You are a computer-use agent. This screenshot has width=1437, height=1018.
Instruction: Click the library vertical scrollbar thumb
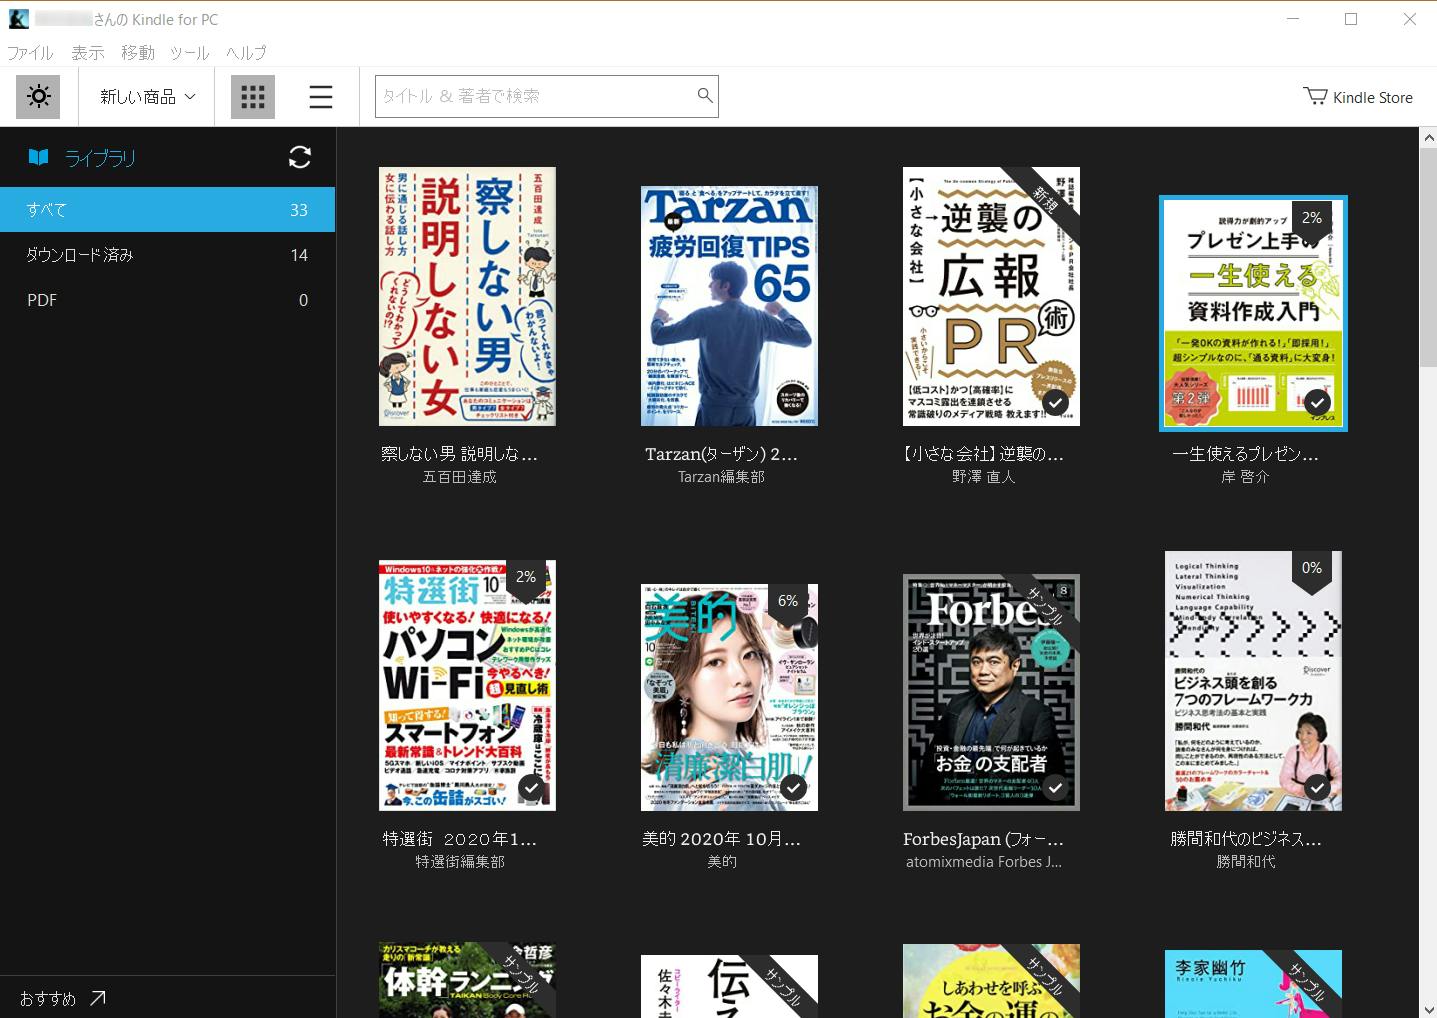point(1428,256)
